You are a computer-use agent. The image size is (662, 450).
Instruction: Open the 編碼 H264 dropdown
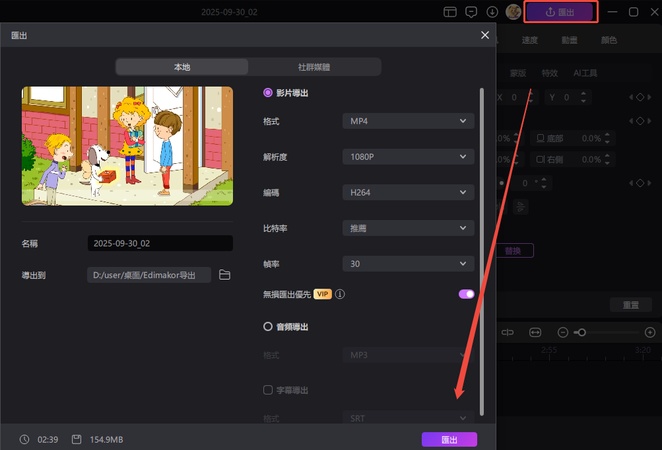click(408, 192)
